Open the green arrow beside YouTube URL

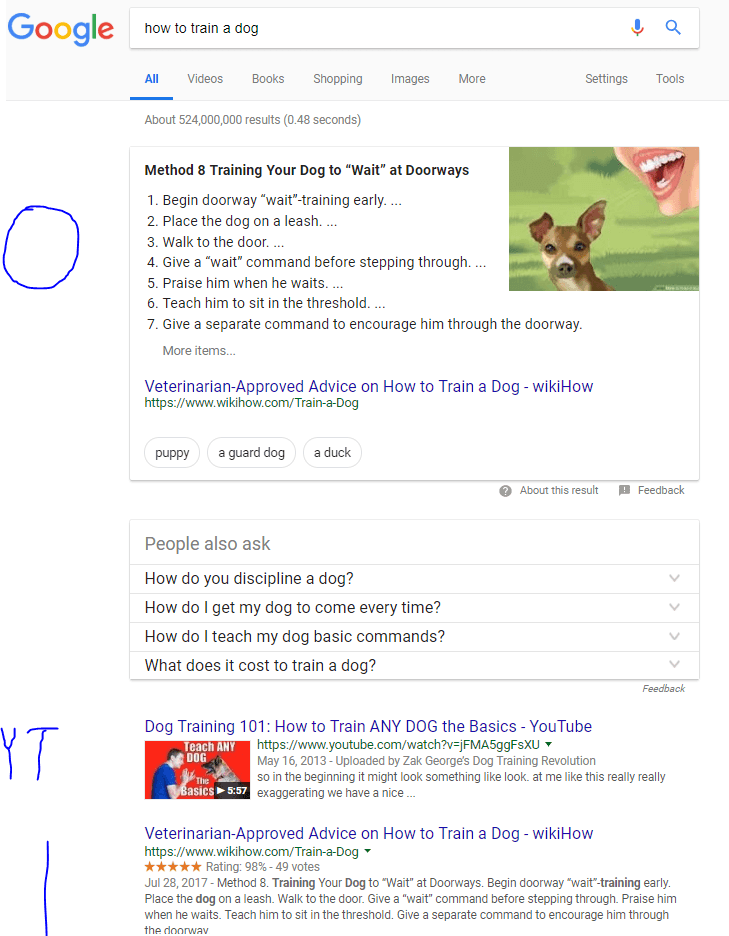[x=549, y=745]
